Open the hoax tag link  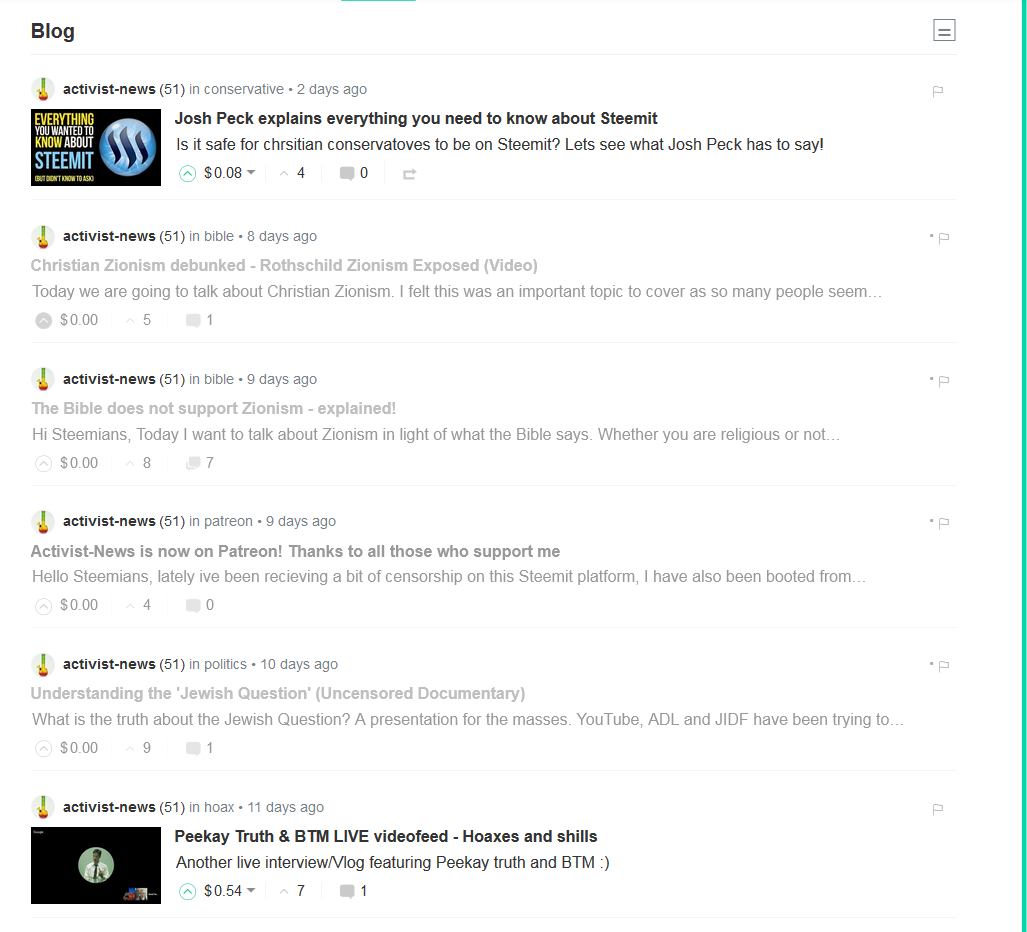click(219, 807)
